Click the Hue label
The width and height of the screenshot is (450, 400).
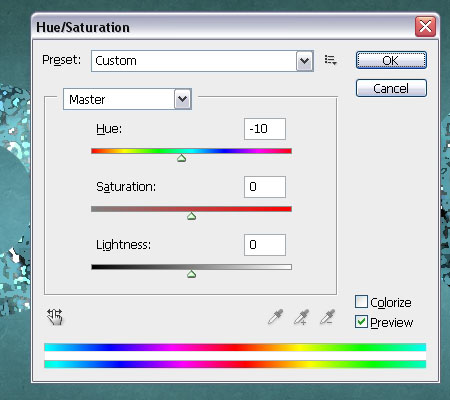pos(109,129)
